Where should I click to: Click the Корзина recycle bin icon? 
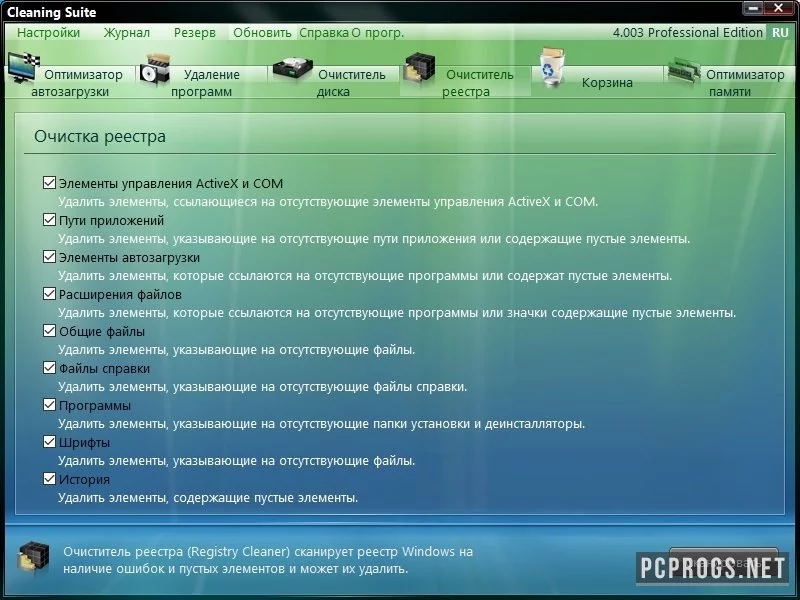(x=552, y=67)
